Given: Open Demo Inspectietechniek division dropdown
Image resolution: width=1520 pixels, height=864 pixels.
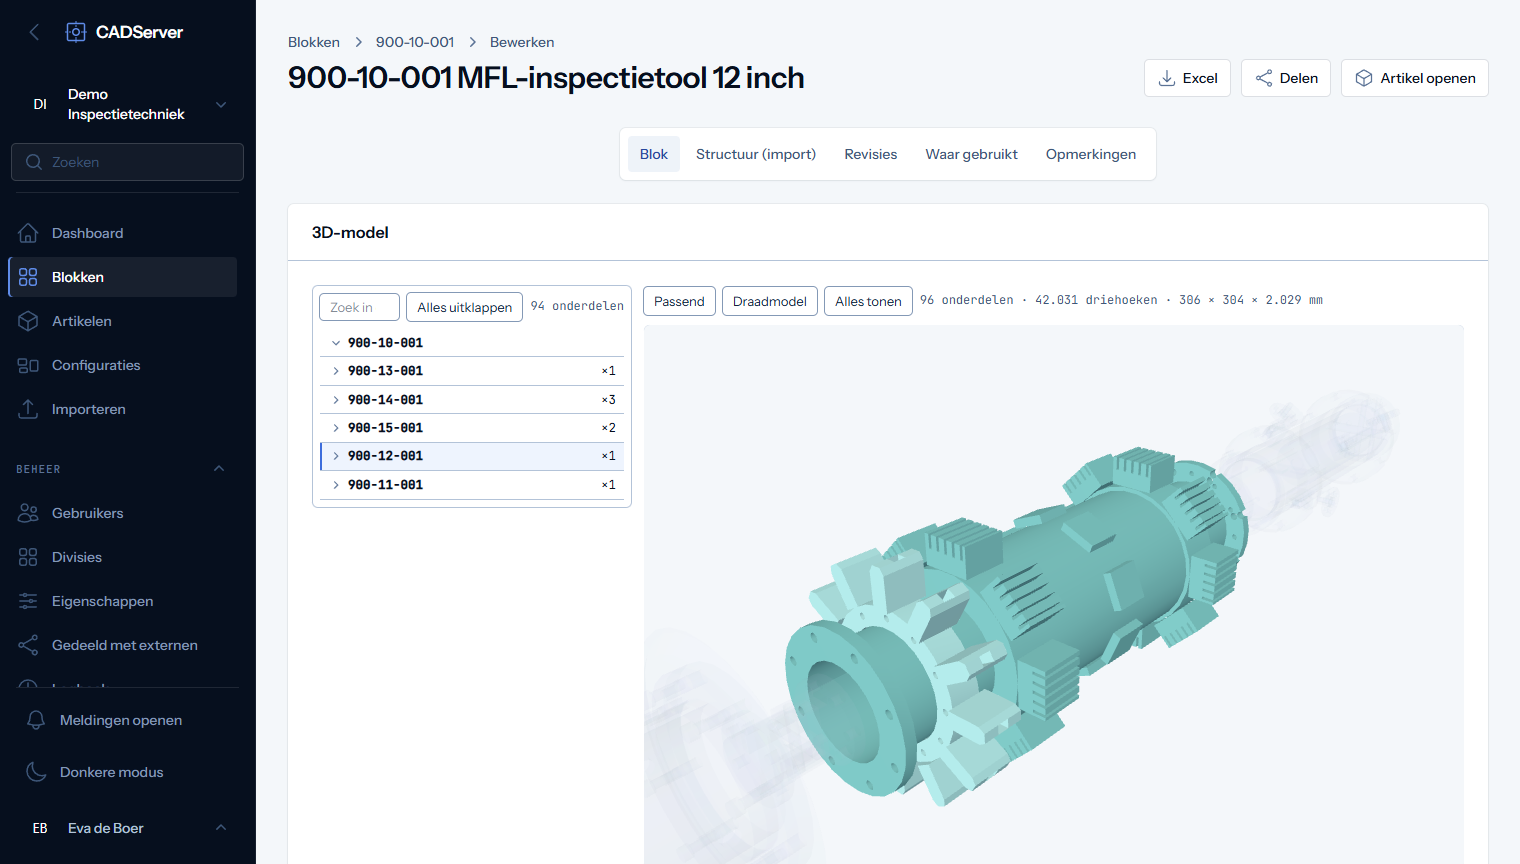Looking at the screenshot, I should pos(128,104).
